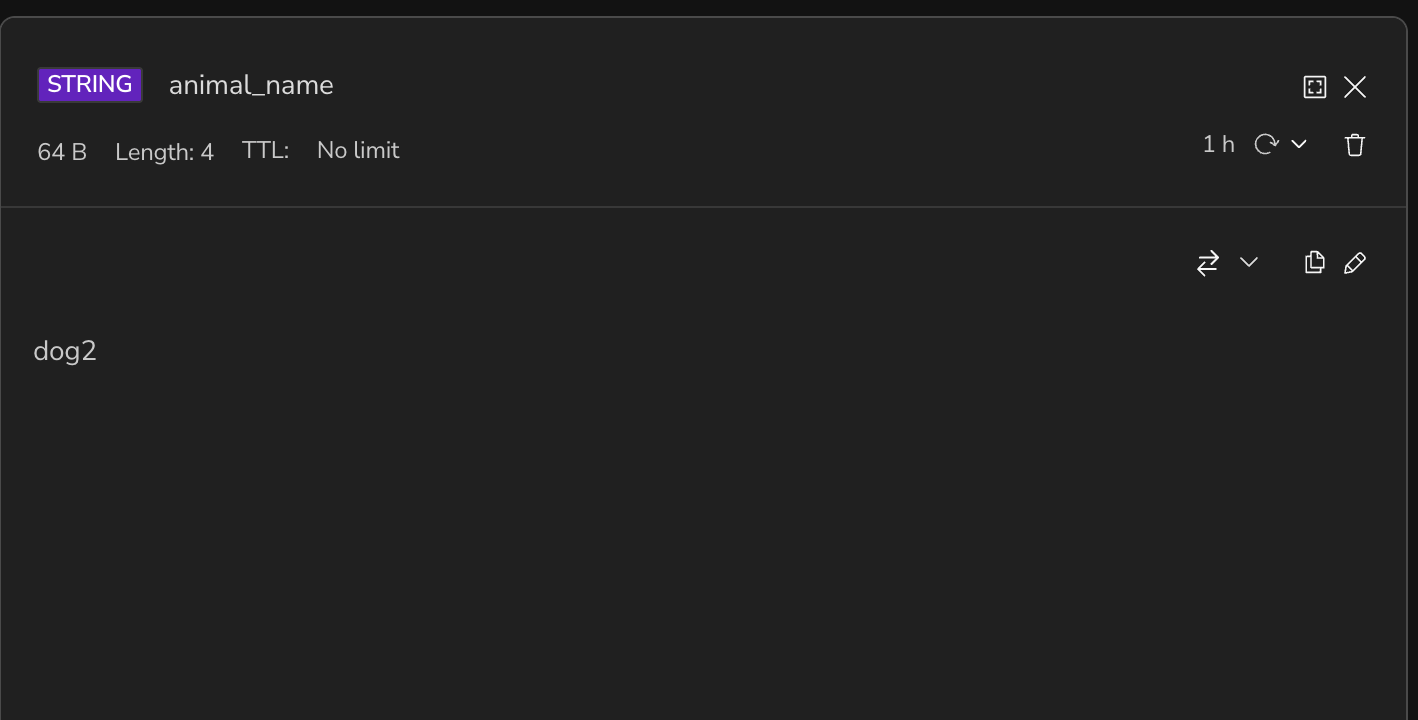This screenshot has width=1418, height=720.
Task: Click the TTL: label
Action: (265, 151)
